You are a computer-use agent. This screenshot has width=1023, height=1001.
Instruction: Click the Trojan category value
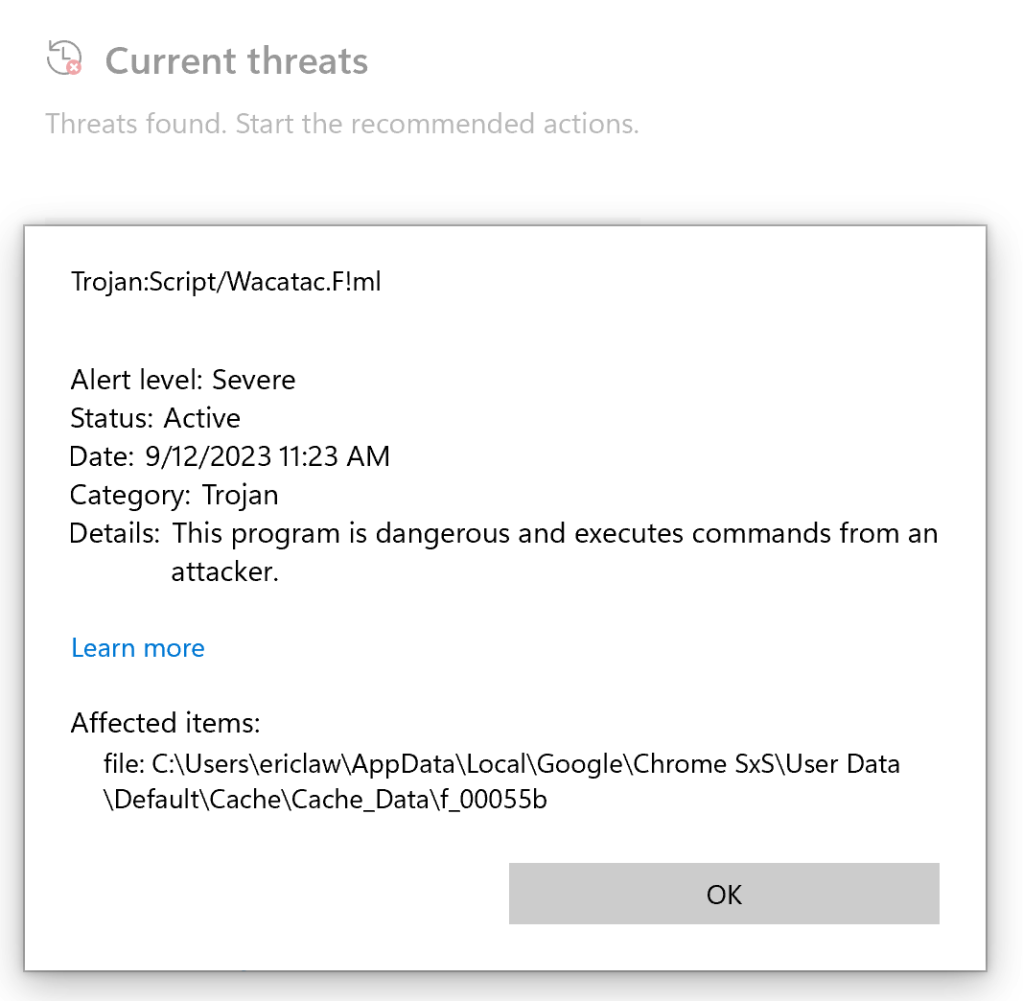pyautogui.click(x=240, y=495)
